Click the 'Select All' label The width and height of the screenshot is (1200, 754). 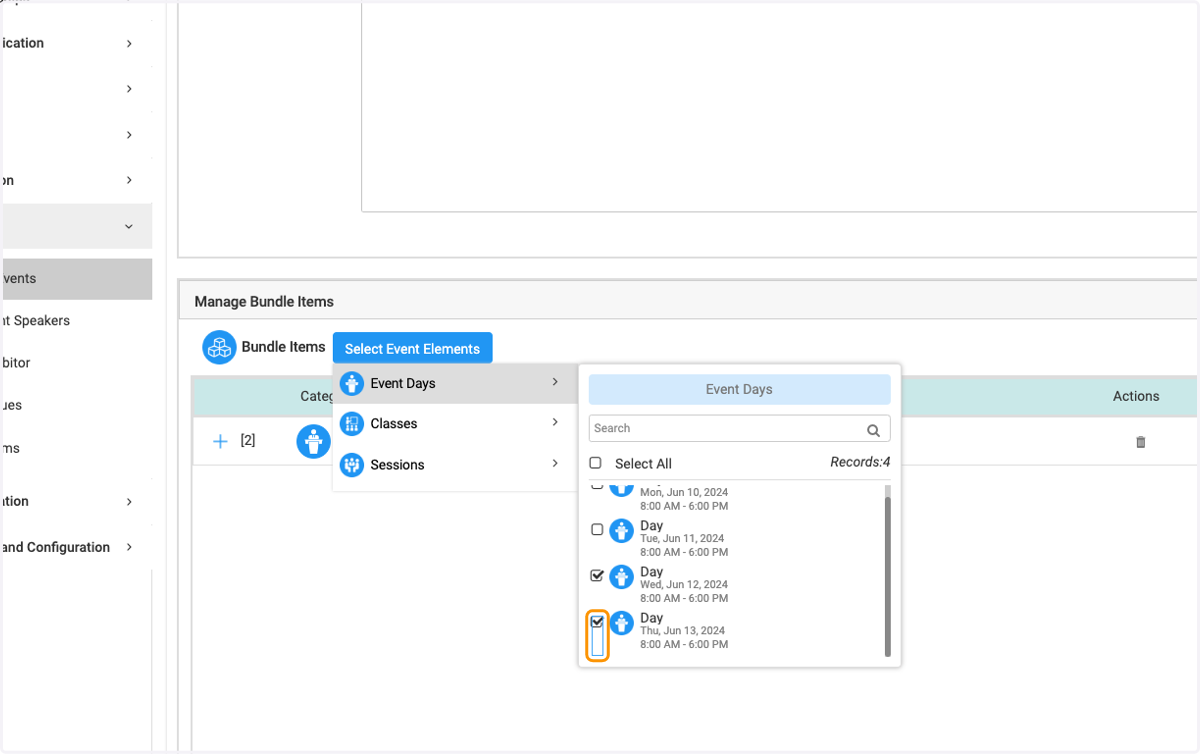(x=643, y=464)
